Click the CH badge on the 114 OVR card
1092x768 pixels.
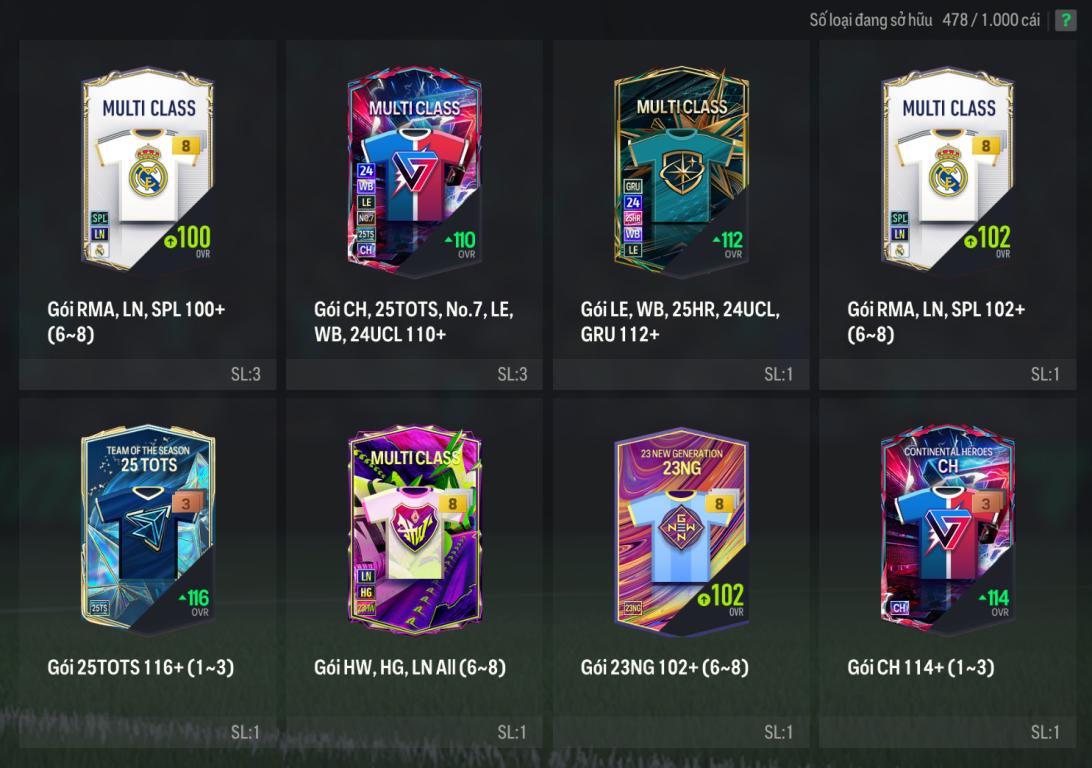pos(899,607)
